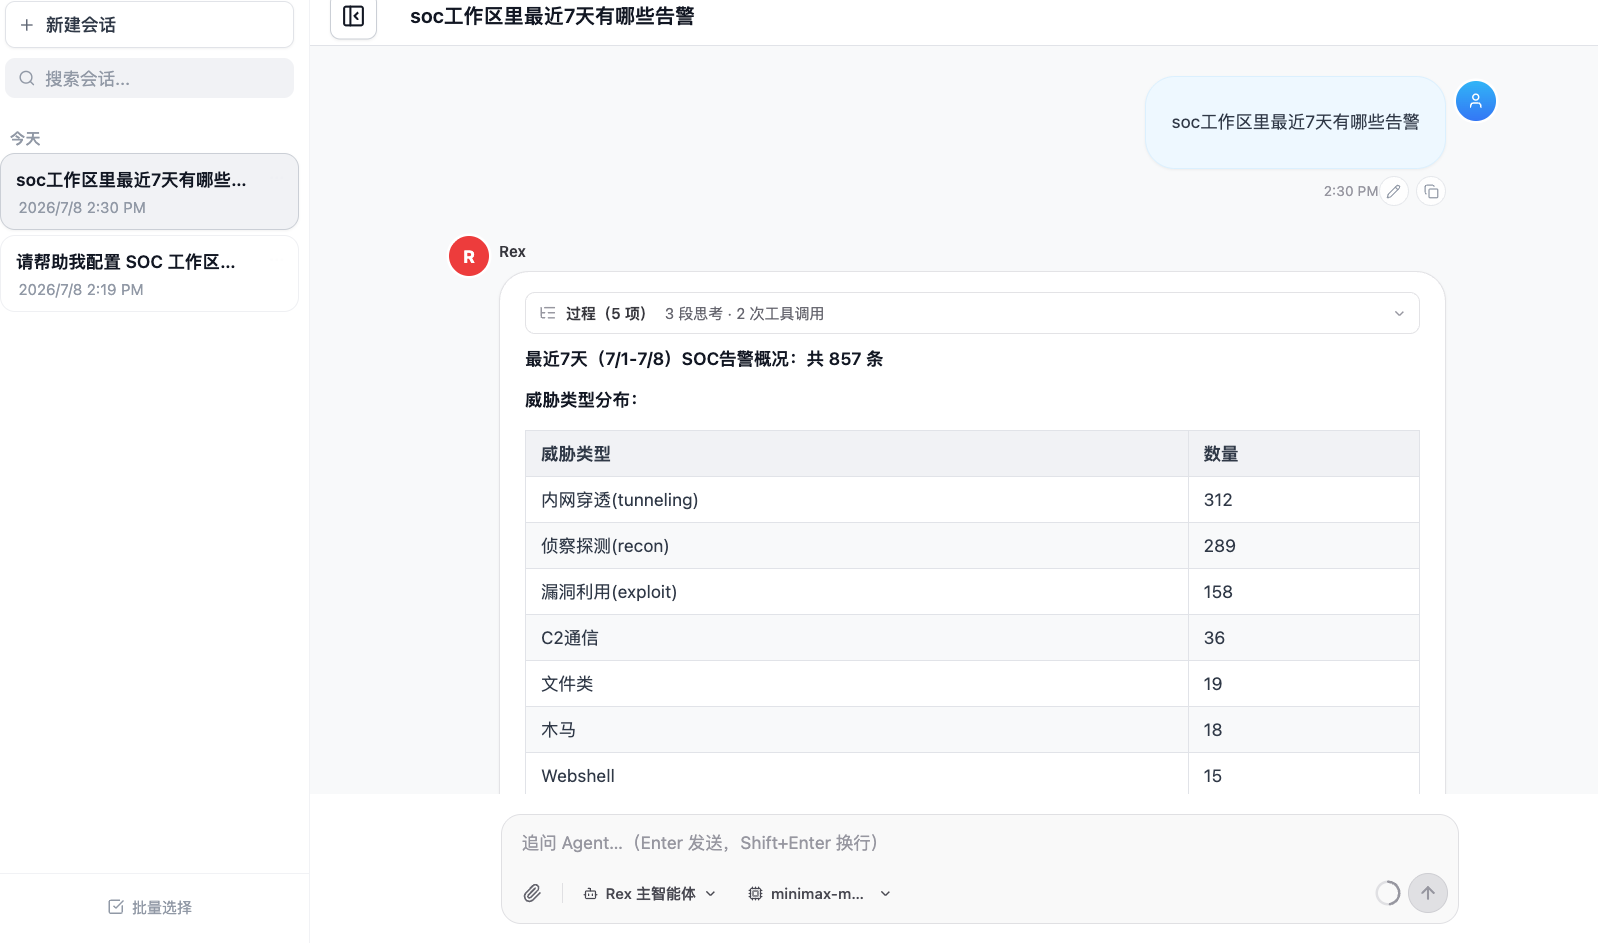The image size is (1598, 943).
Task: Open the minimax-m... model dropdown
Action: coord(819,894)
